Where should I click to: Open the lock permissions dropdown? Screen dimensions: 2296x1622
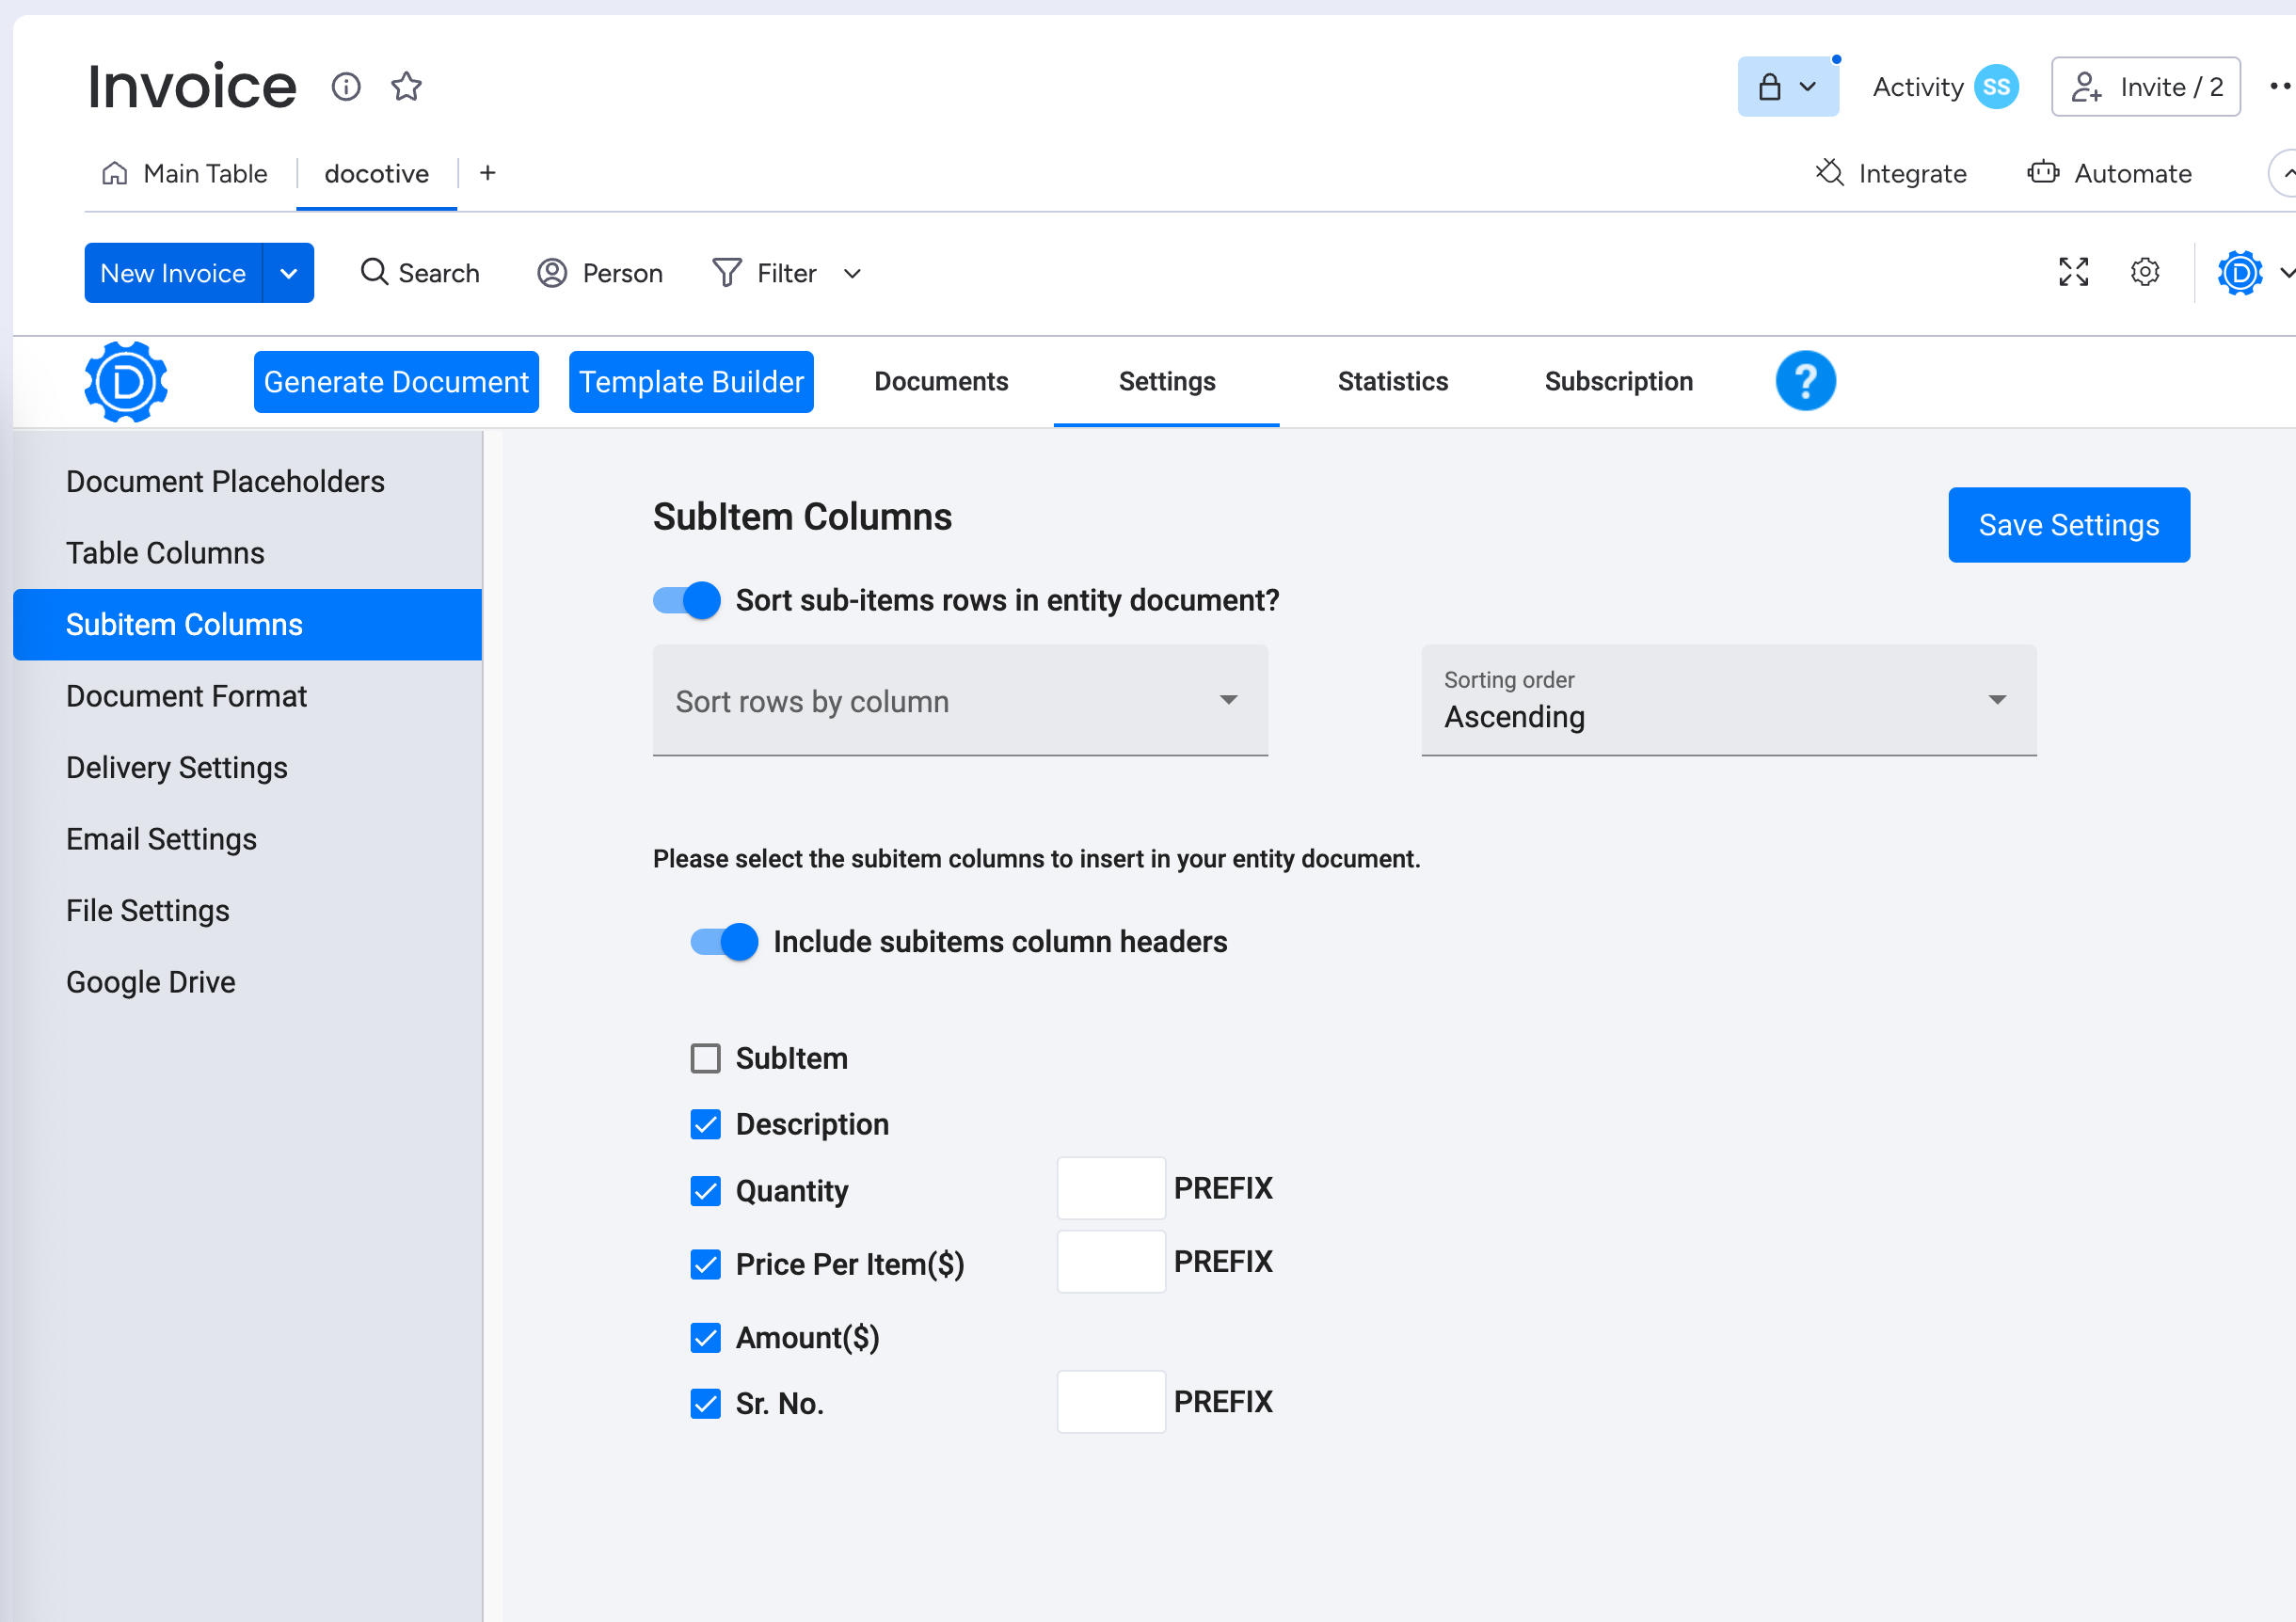point(1788,87)
